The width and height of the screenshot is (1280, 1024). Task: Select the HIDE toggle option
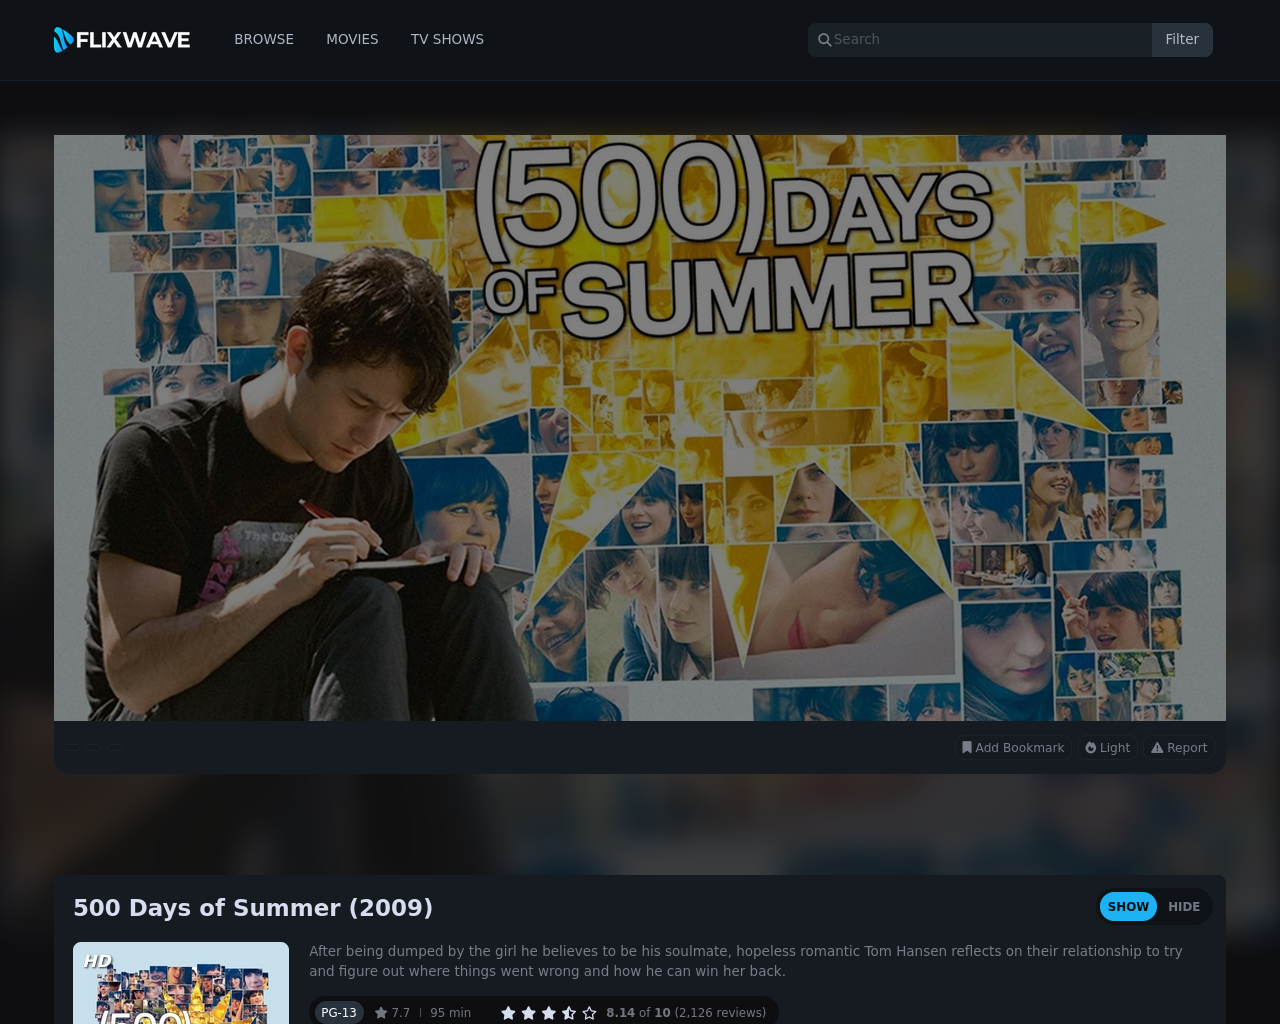[1184, 907]
